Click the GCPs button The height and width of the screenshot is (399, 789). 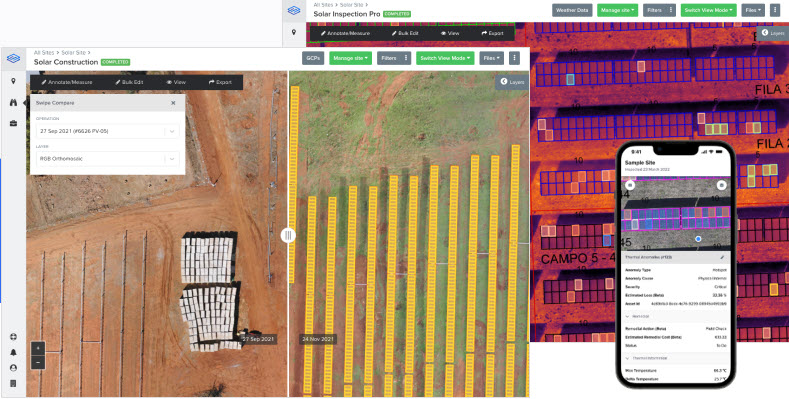pyautogui.click(x=313, y=58)
